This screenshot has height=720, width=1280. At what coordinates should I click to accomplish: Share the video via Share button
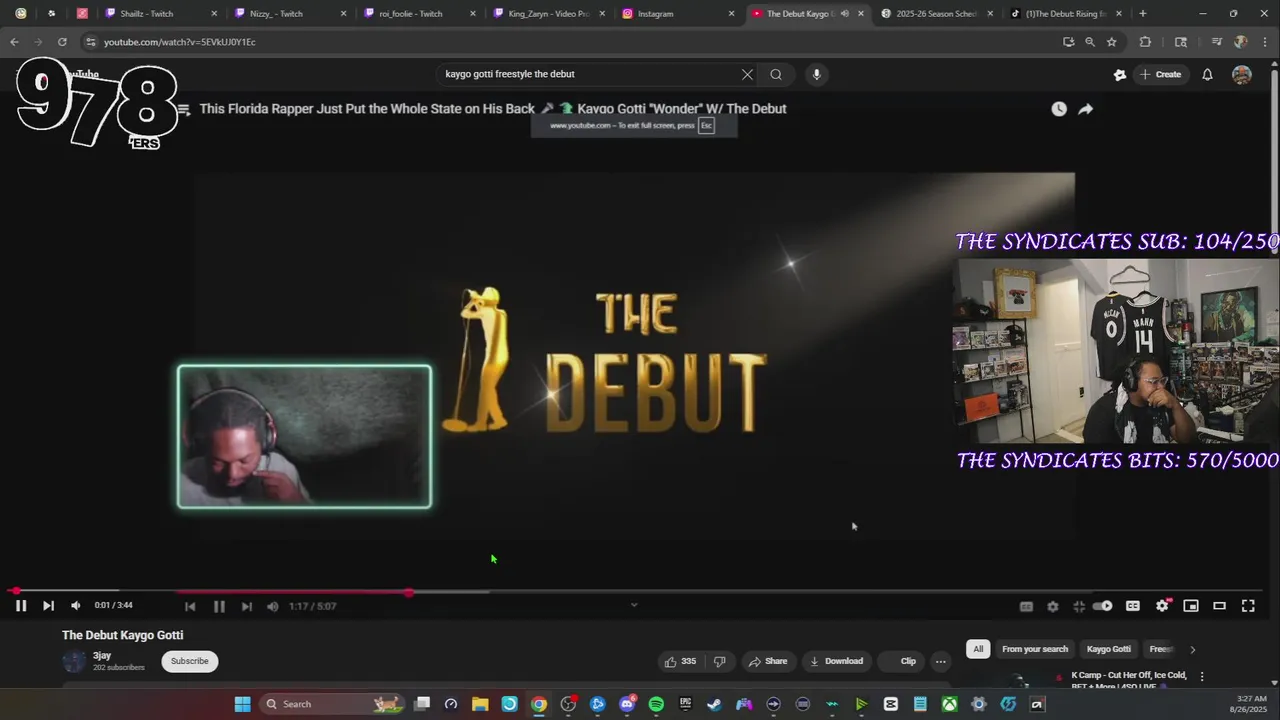point(768,661)
